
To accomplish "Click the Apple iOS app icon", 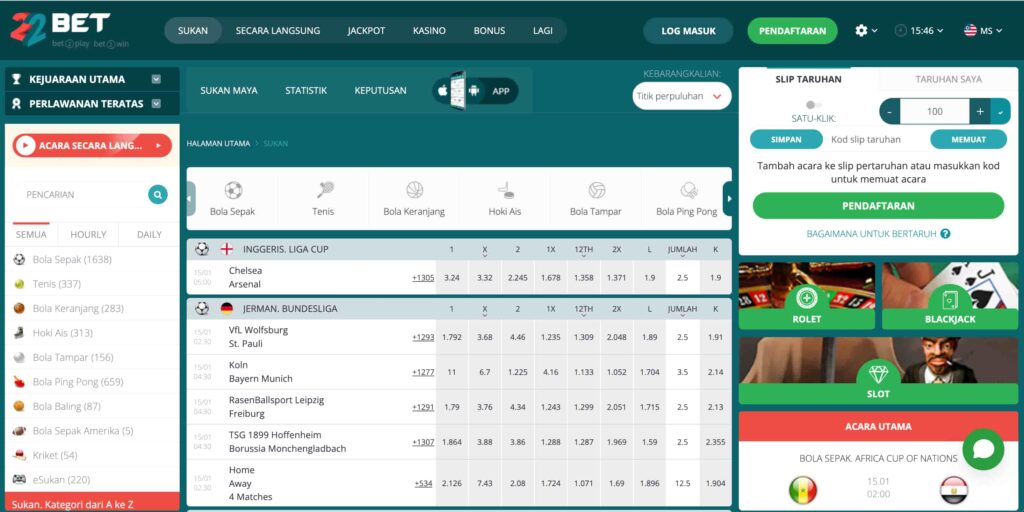I will (x=442, y=91).
